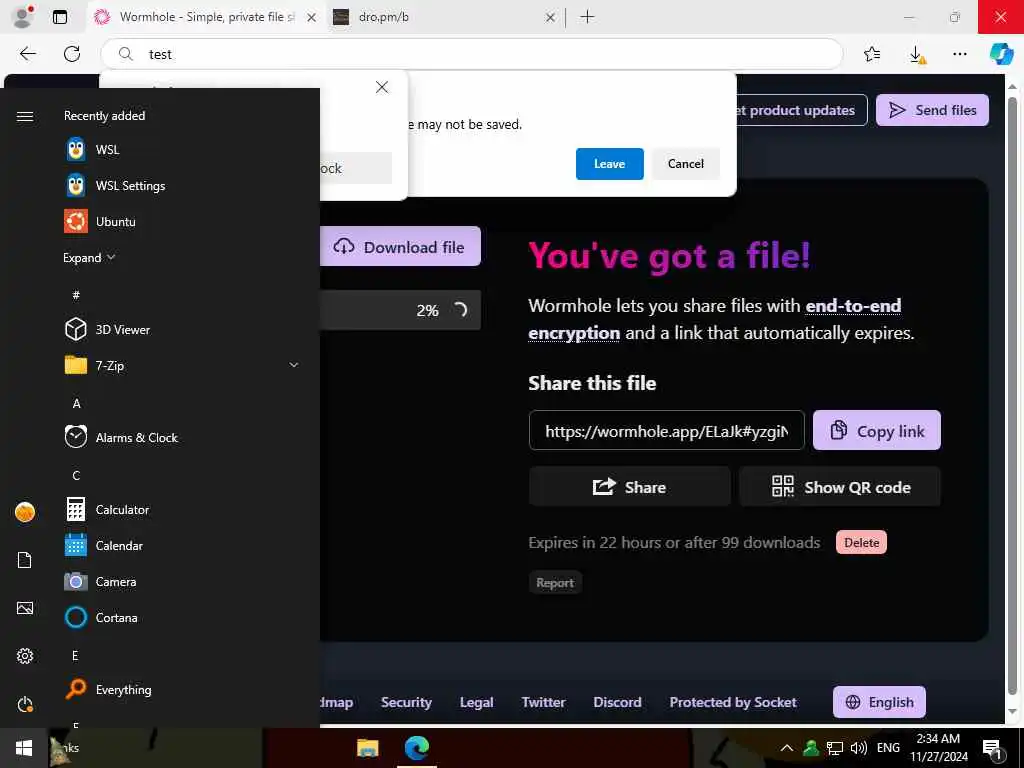The image size is (1024, 768).
Task: Close the dro.pm/b tab
Action: tap(551, 18)
